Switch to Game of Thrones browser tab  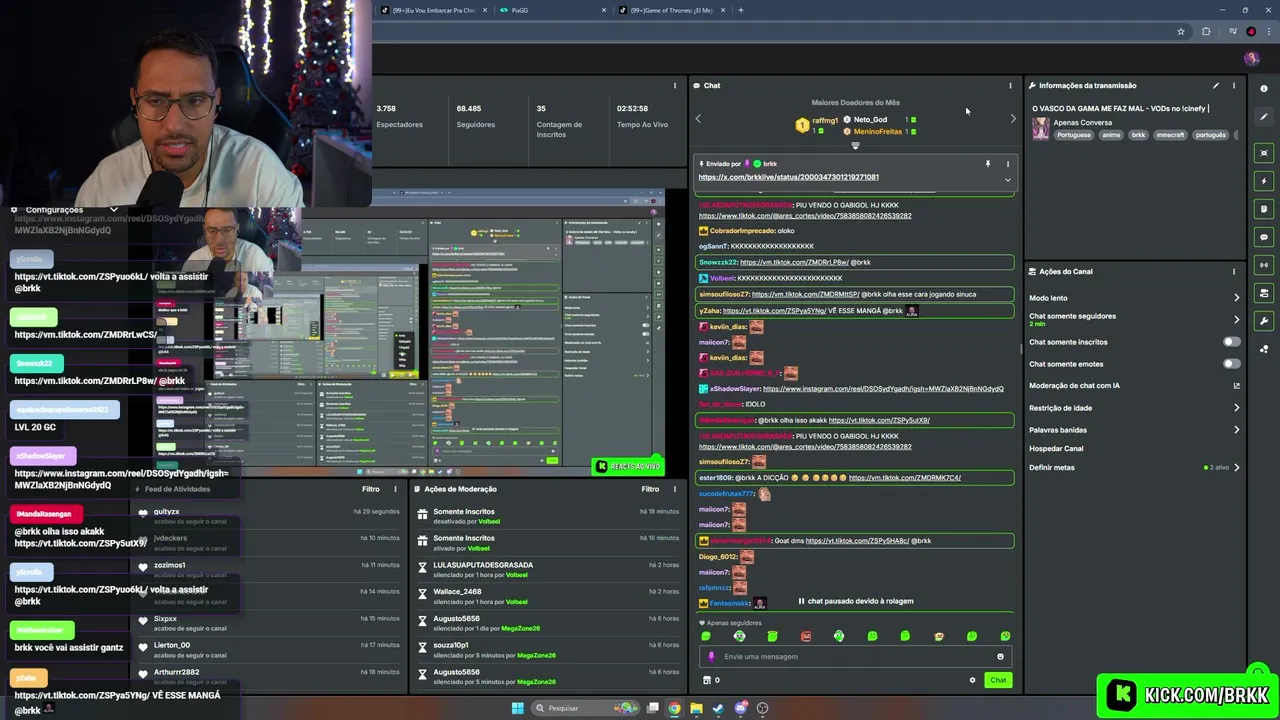(673, 10)
